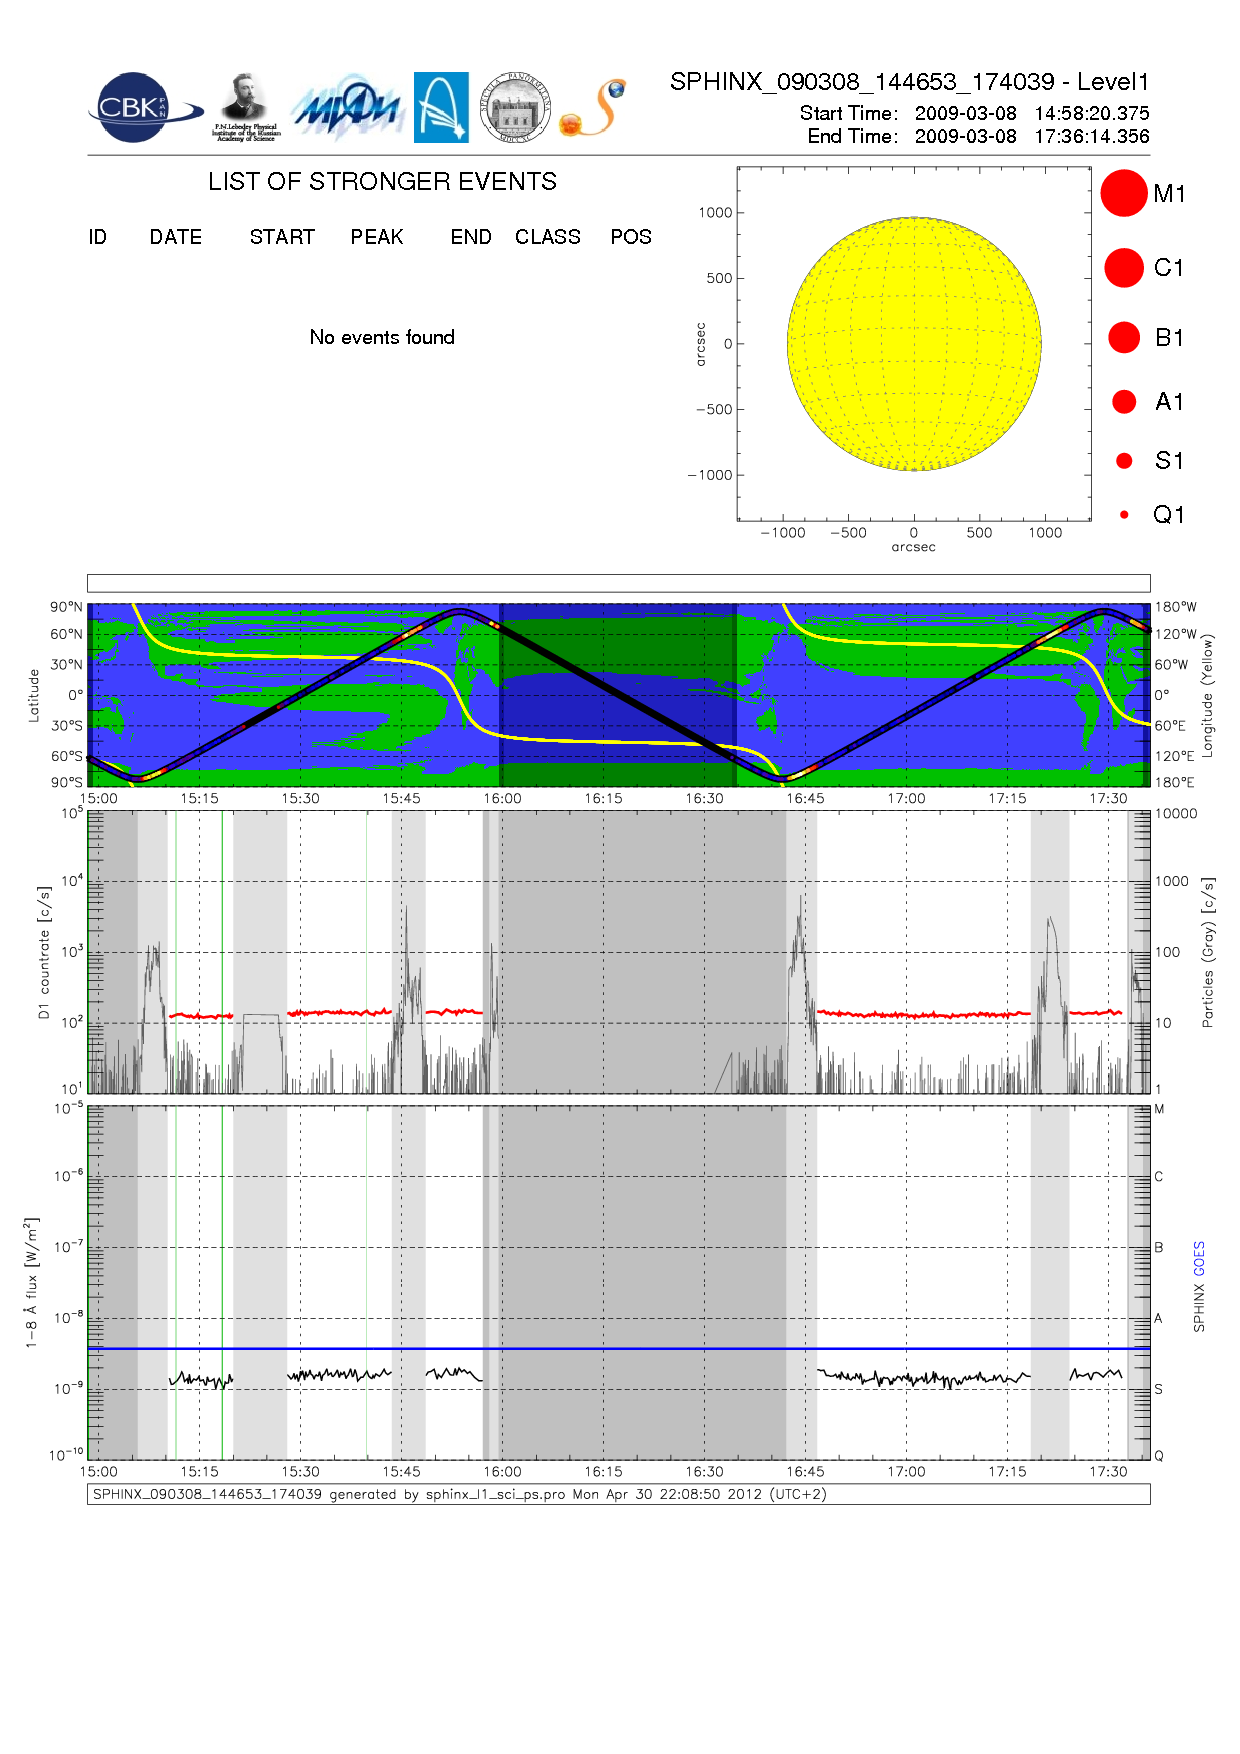The image size is (1240, 1754).
Task: Click the CLASS column header
Action: point(547,237)
